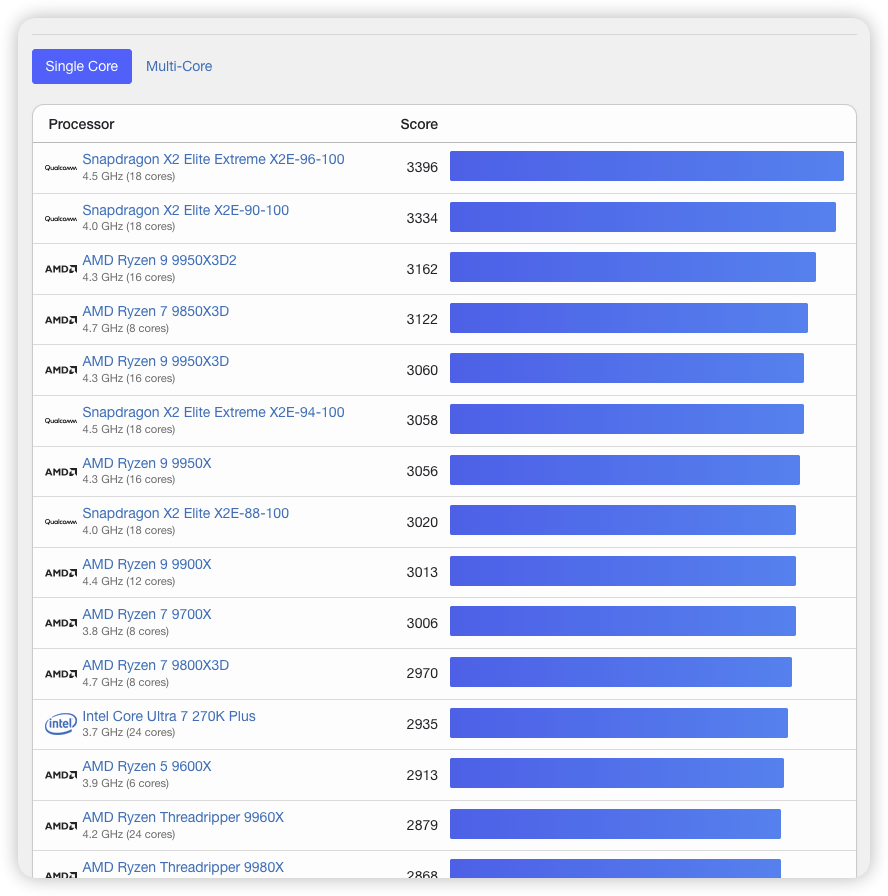Click AMD logo beside Ryzen 7 9850X3D

click(61, 319)
